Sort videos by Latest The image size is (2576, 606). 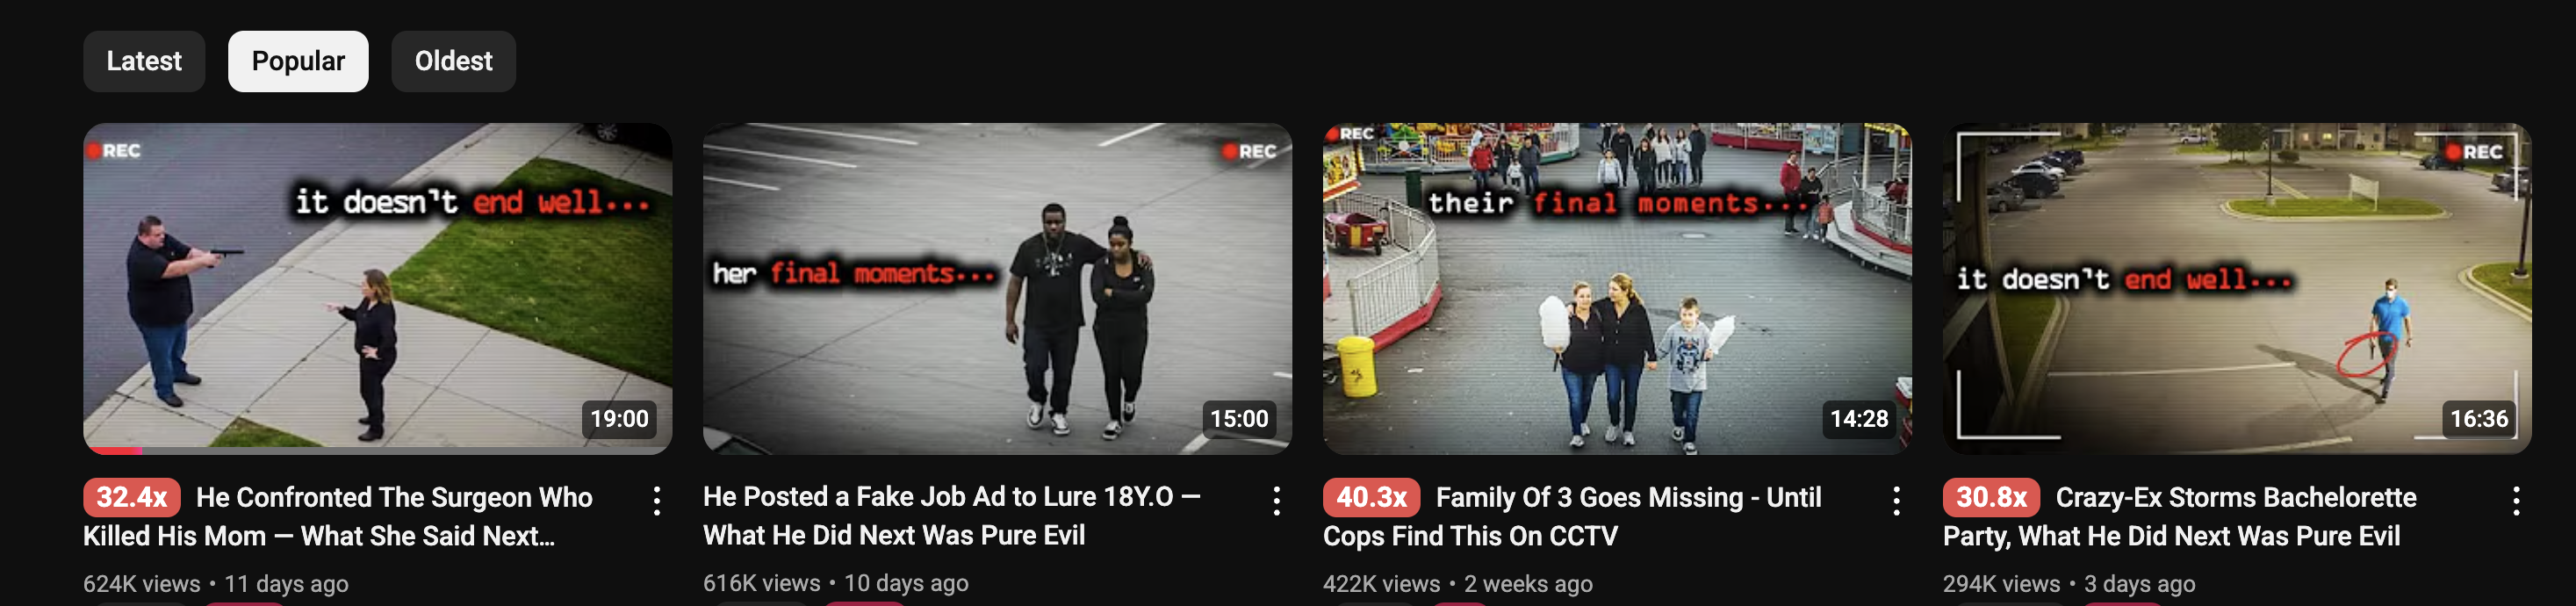[x=144, y=61]
